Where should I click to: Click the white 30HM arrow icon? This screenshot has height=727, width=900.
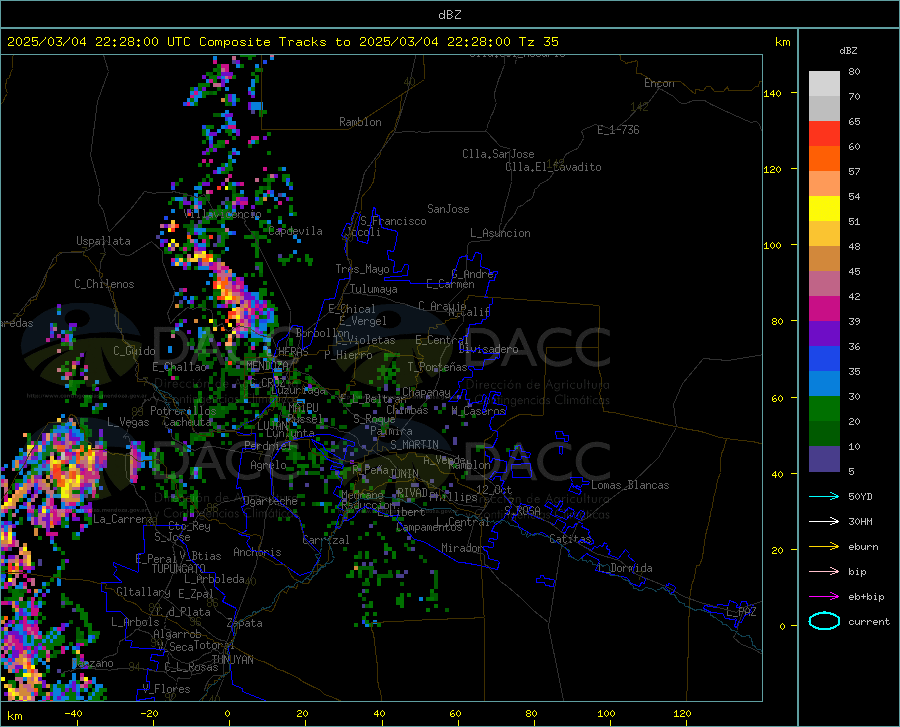coord(824,522)
